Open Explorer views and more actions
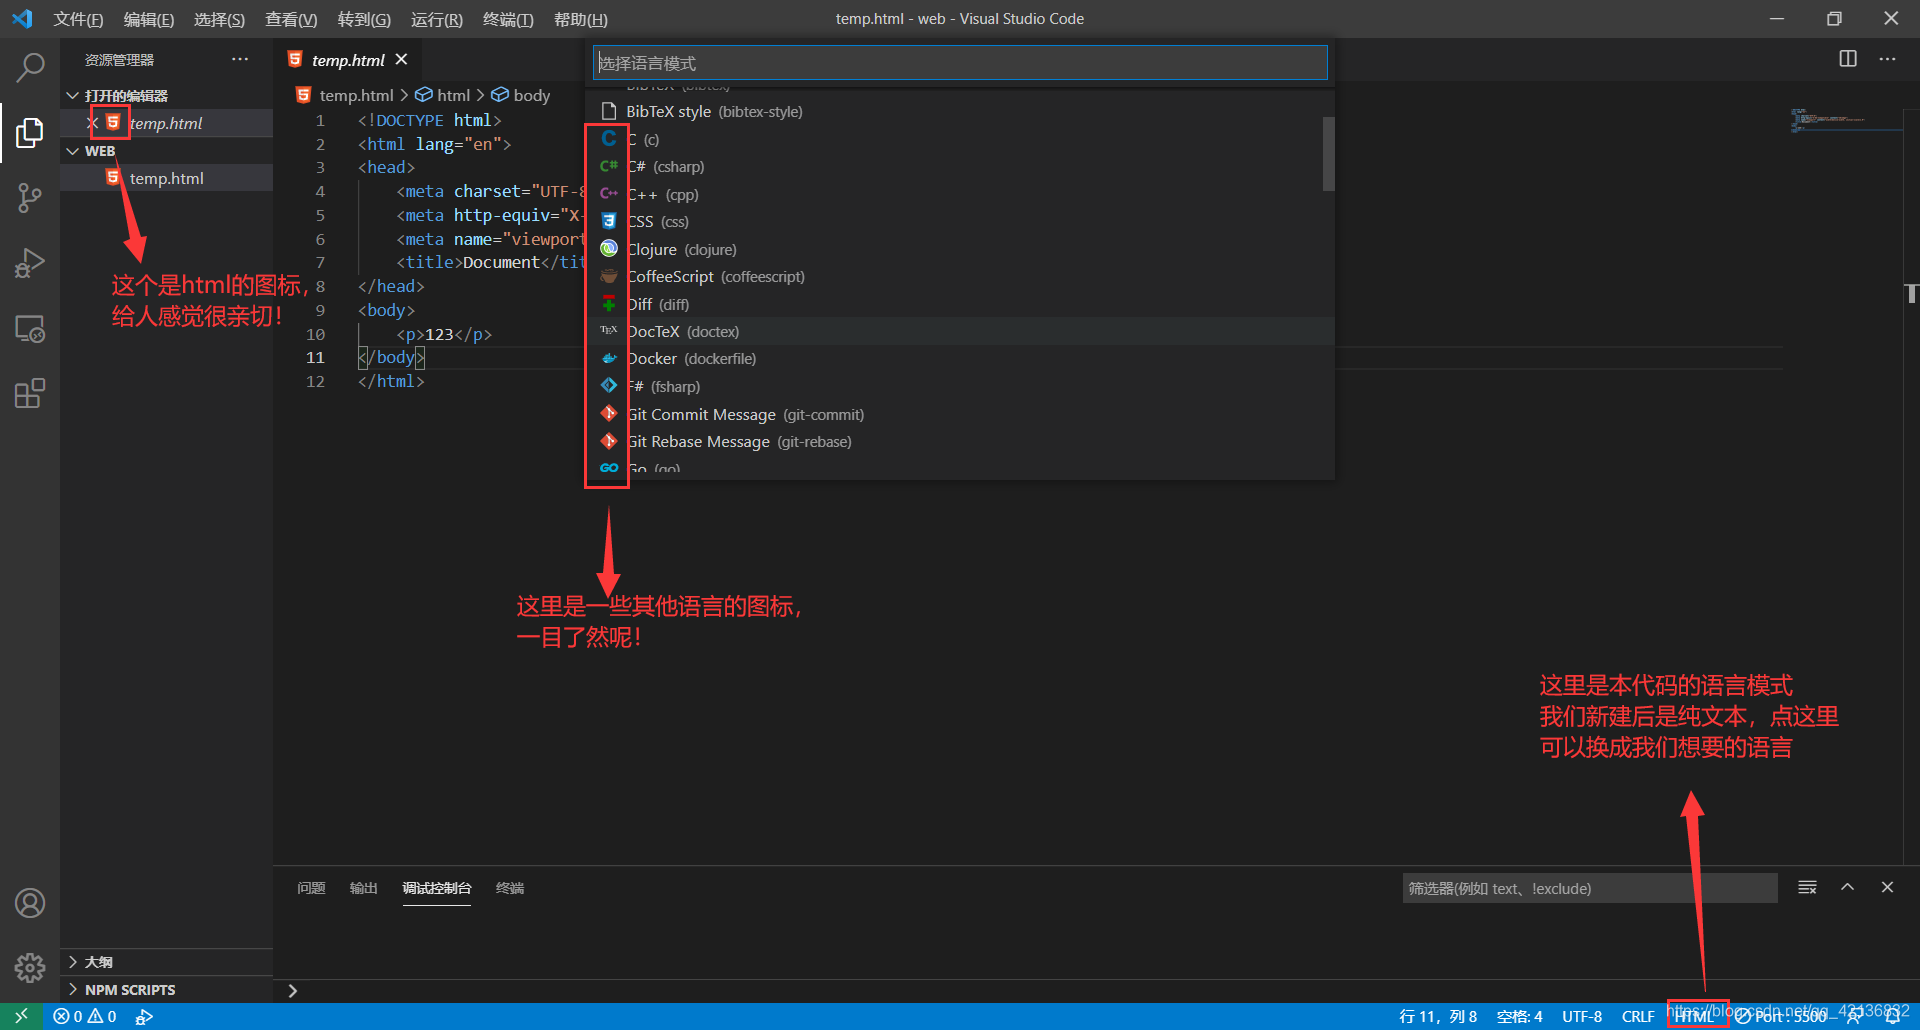This screenshot has width=1920, height=1030. (240, 59)
